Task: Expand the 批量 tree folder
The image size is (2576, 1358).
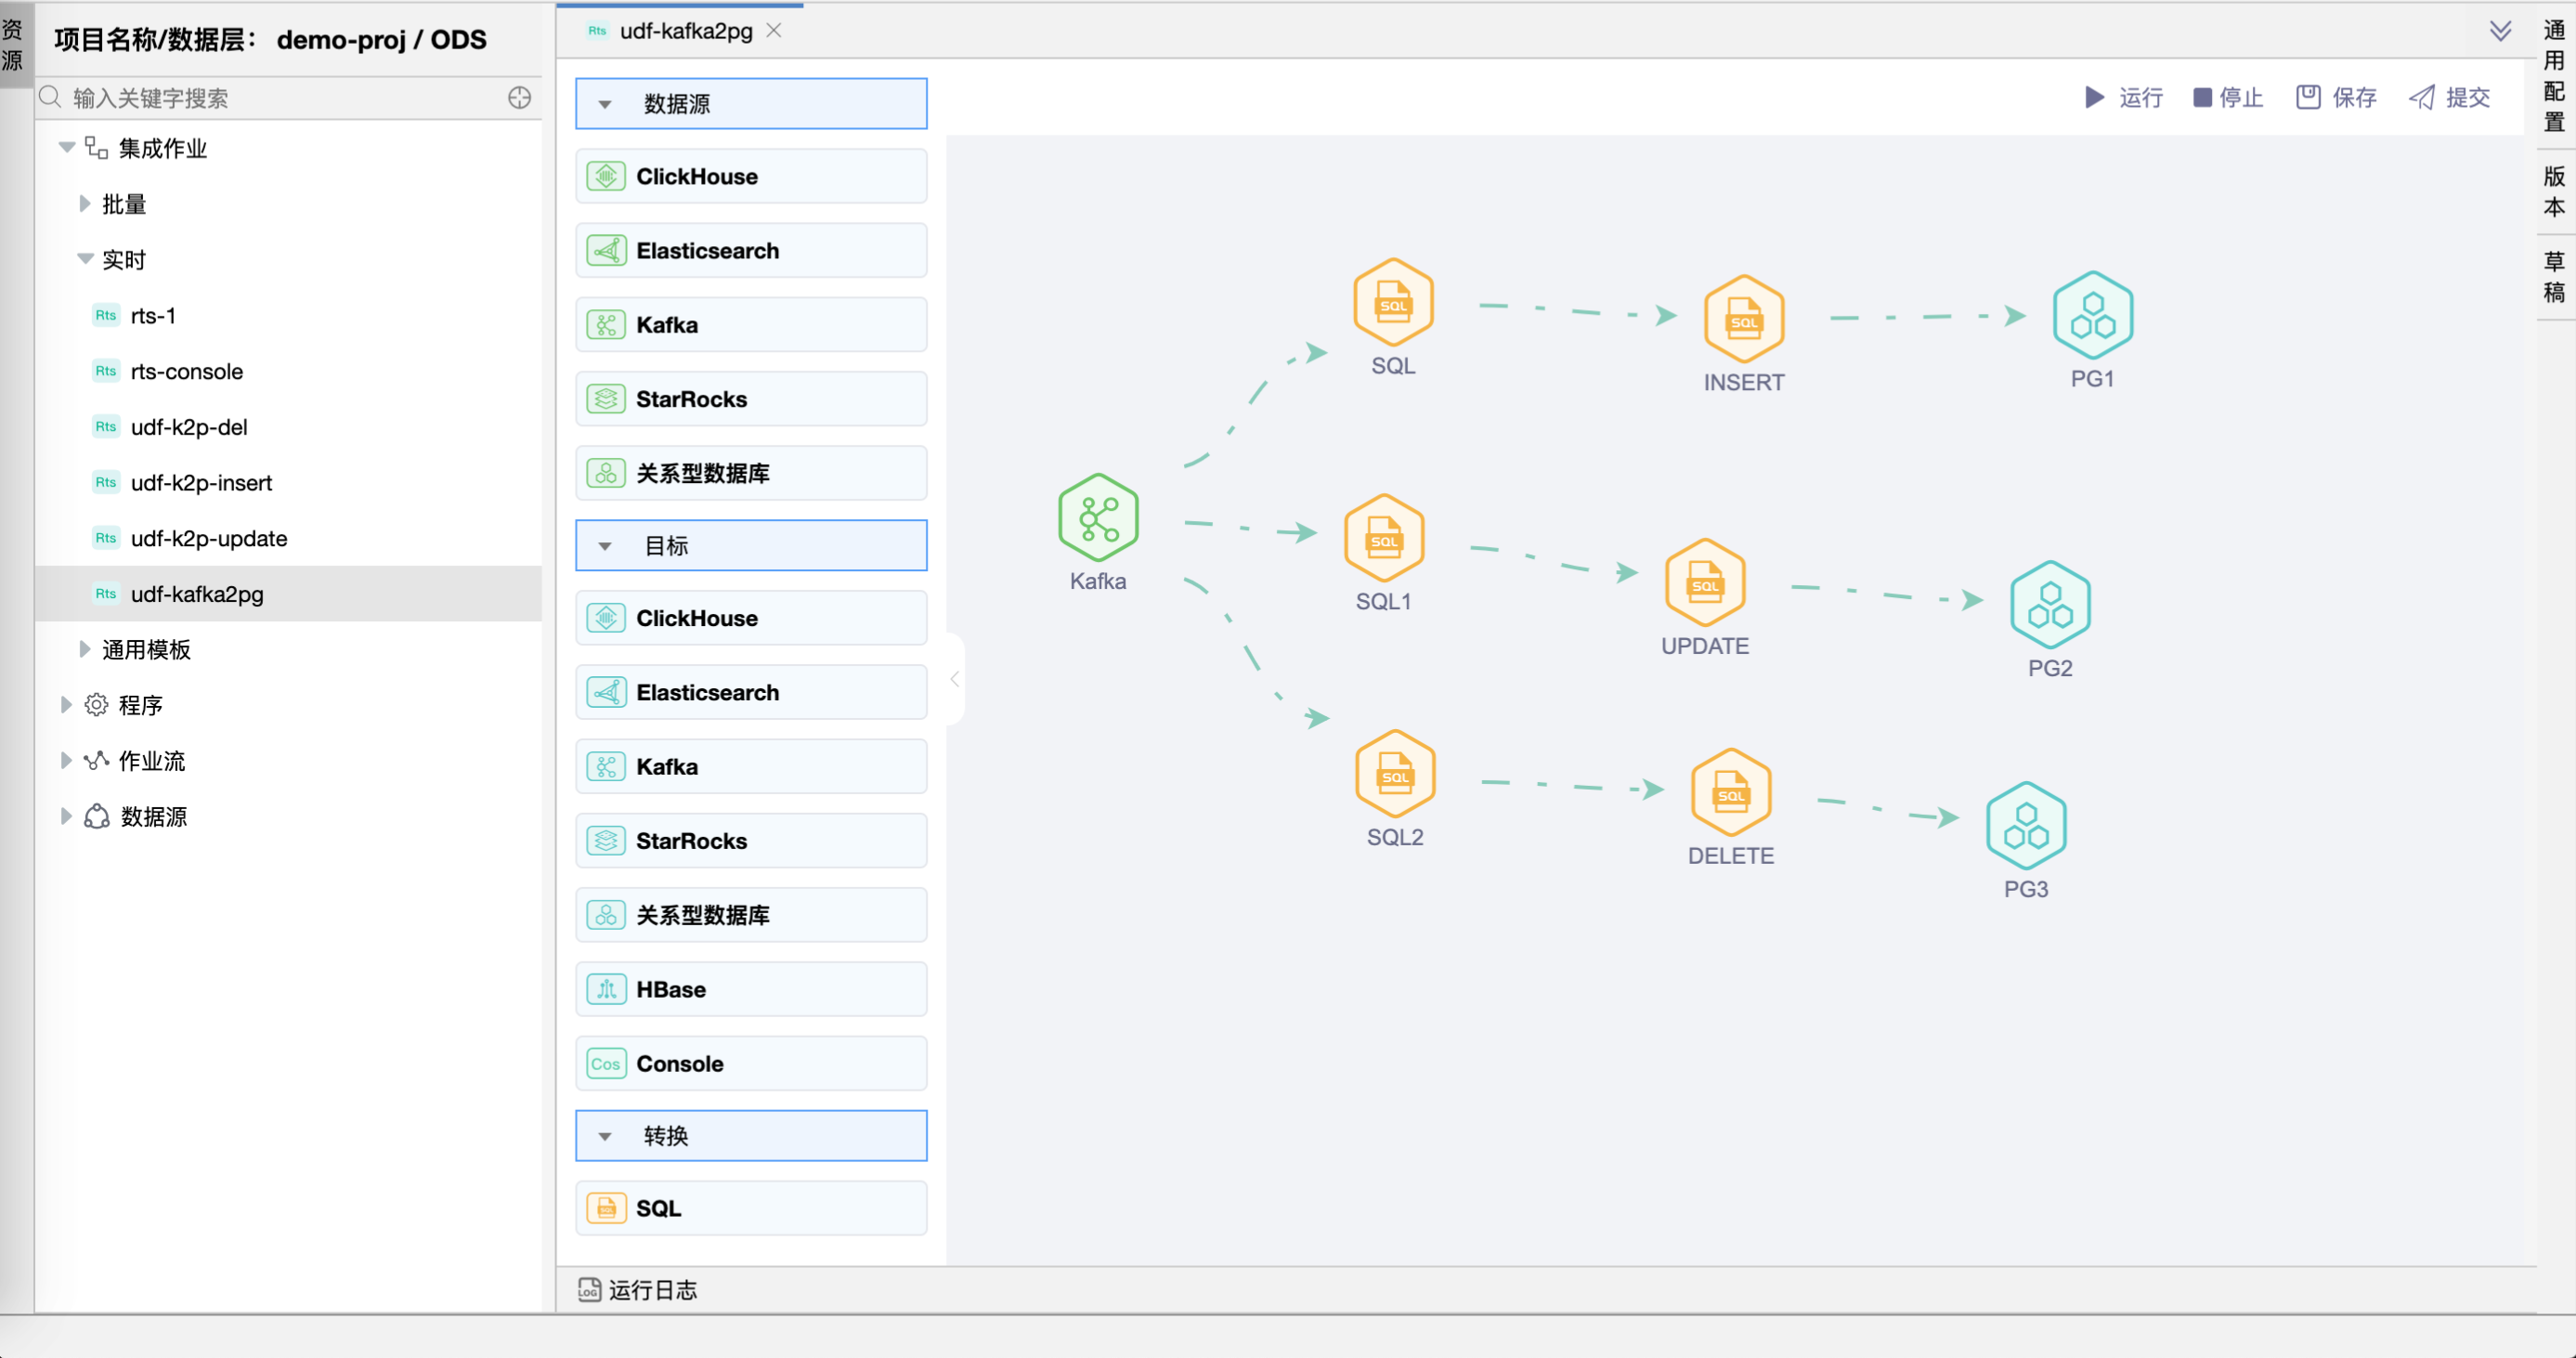Action: pos(85,204)
